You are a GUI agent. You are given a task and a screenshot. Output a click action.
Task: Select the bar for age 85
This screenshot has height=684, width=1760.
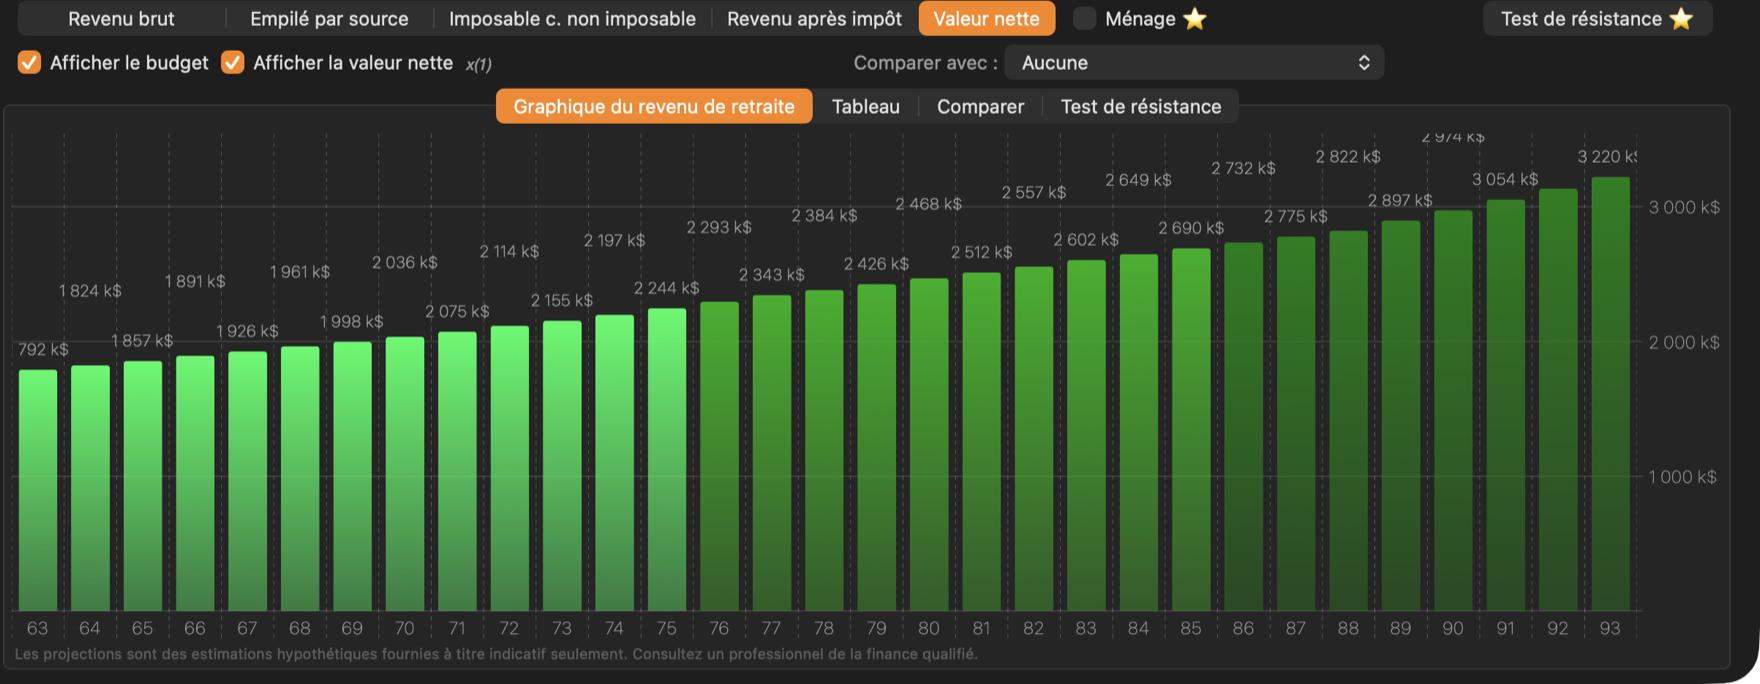(x=1191, y=430)
